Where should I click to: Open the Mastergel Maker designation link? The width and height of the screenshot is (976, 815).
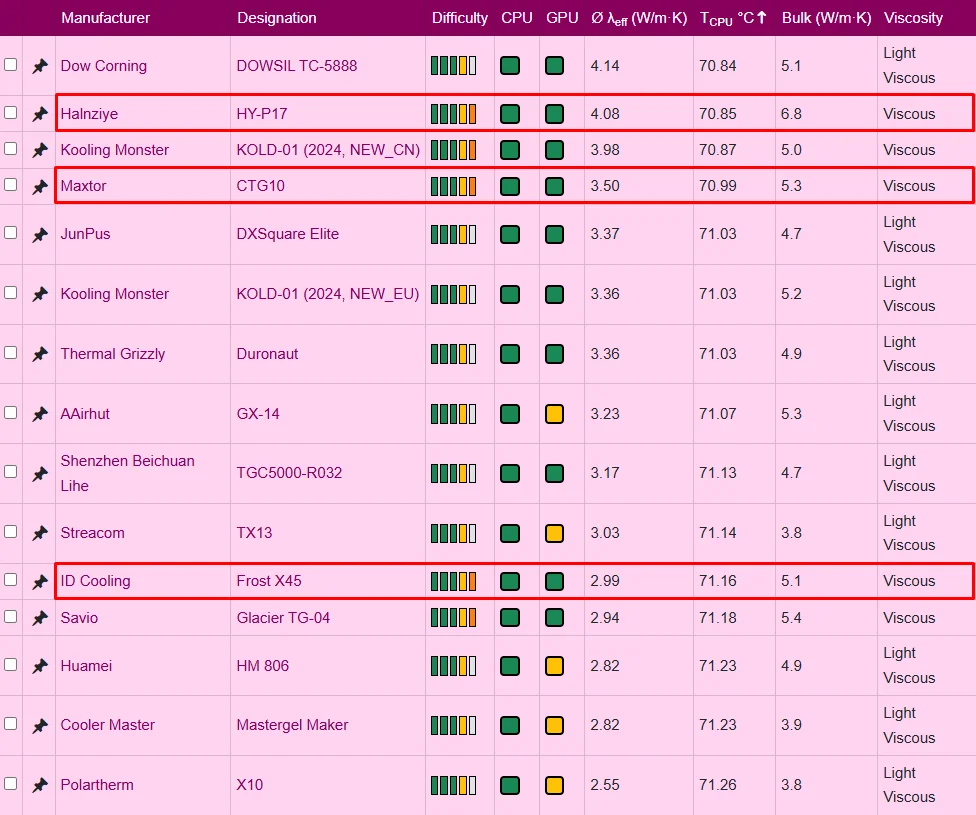[x=292, y=725]
